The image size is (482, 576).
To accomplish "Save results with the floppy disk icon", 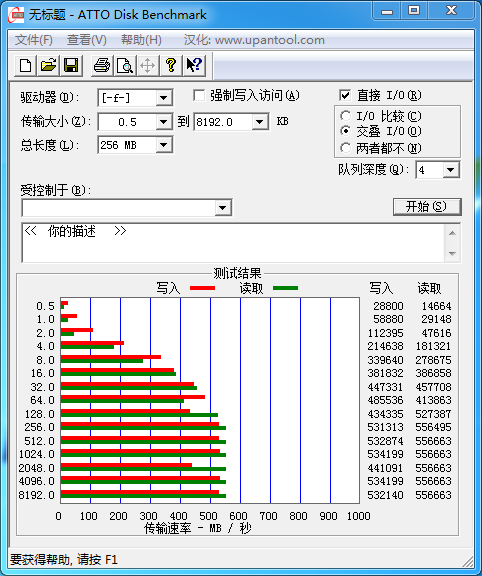I will [x=71, y=66].
